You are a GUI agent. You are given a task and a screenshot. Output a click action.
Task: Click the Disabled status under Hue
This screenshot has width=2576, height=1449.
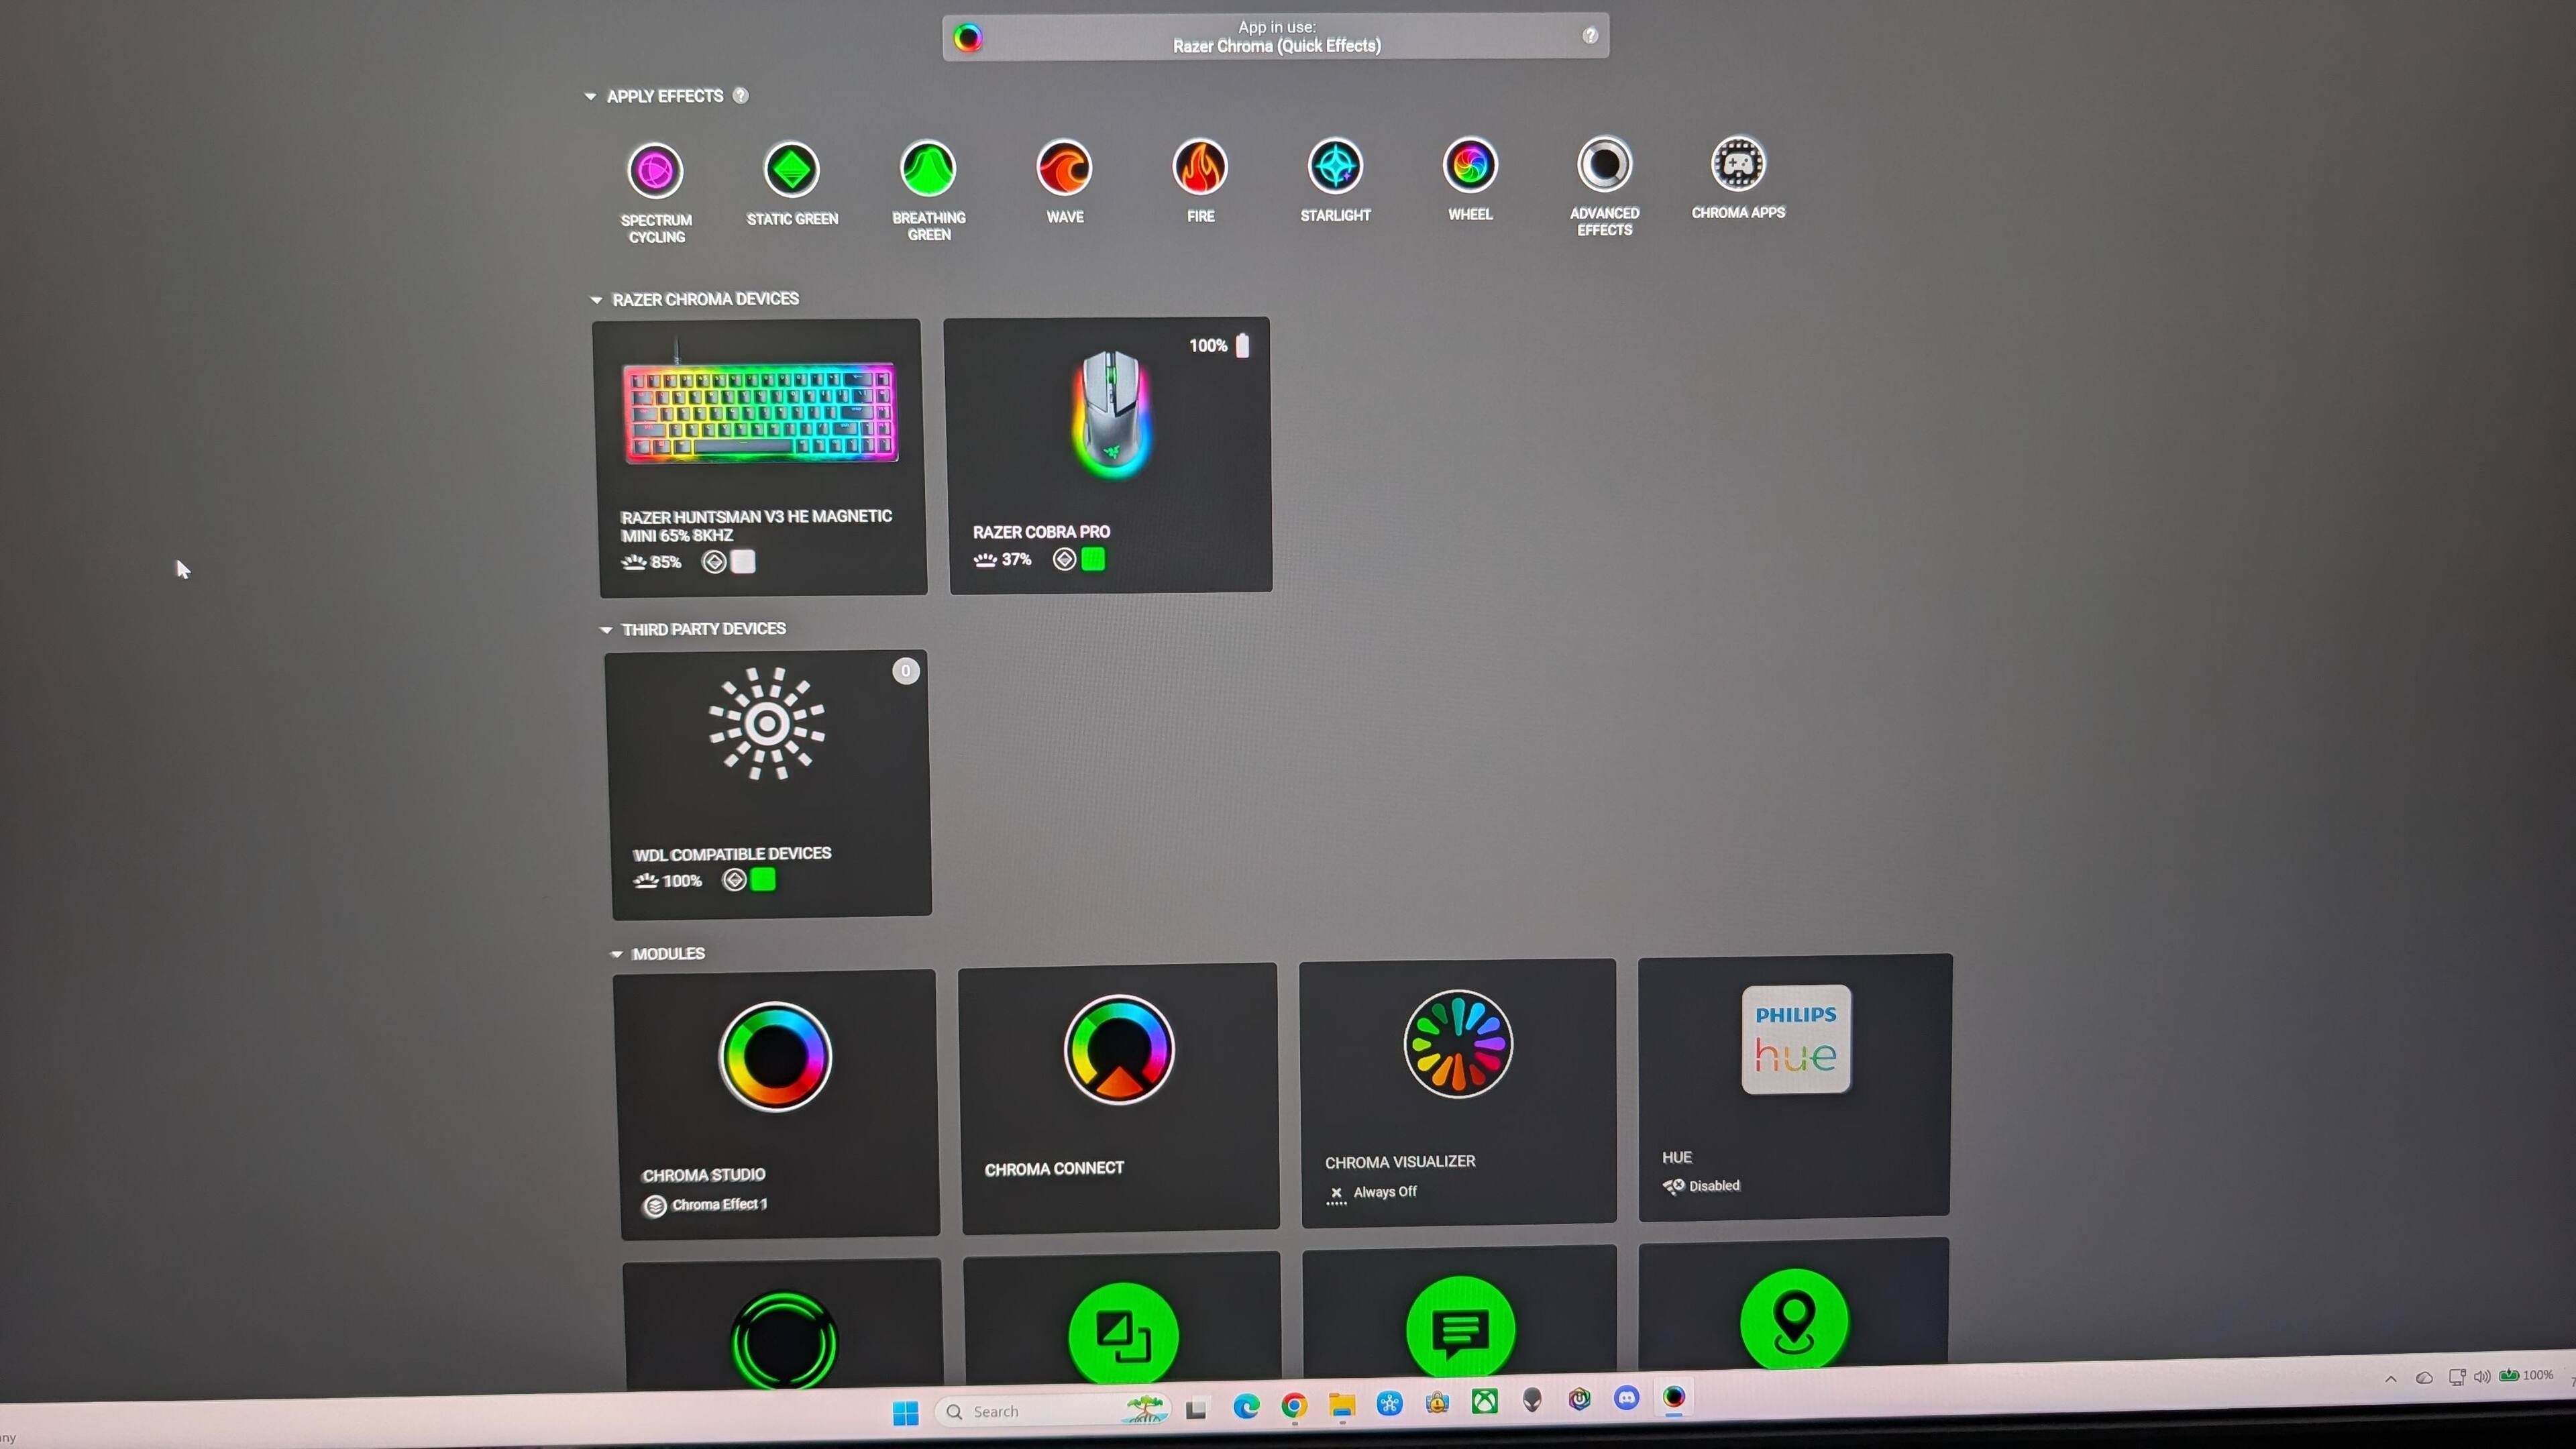tap(1714, 1186)
